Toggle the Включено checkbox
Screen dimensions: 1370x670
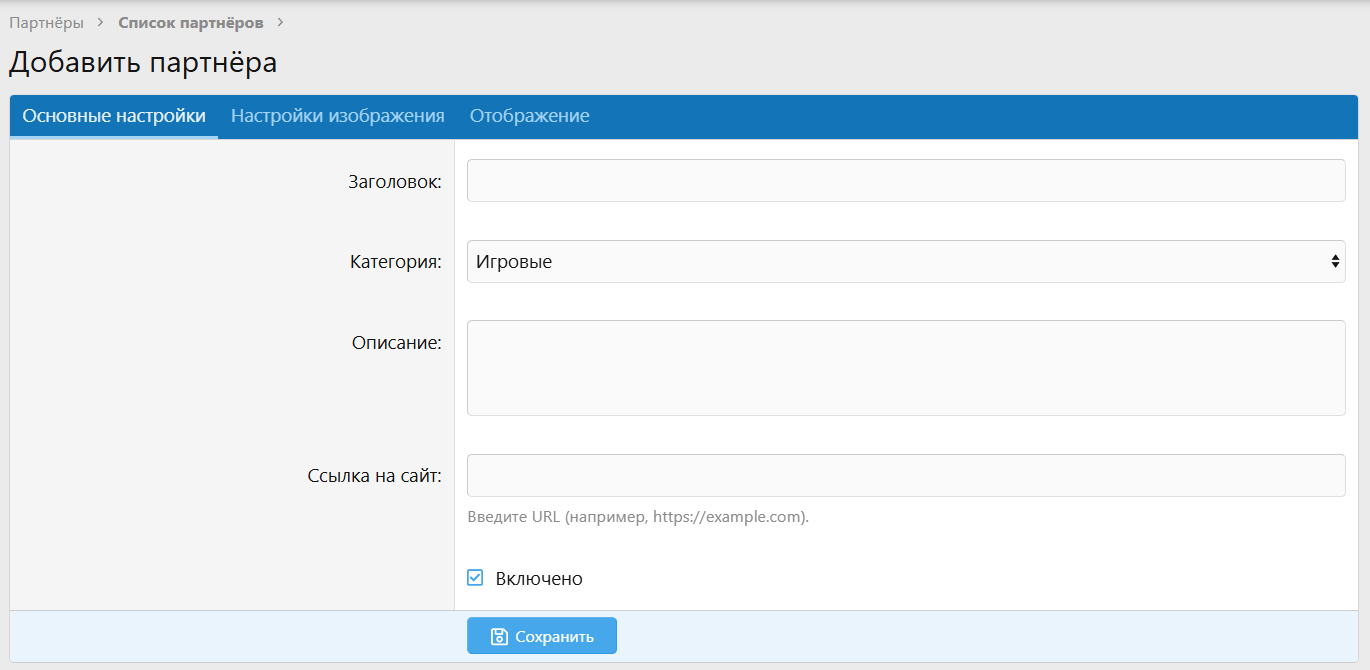tap(476, 578)
